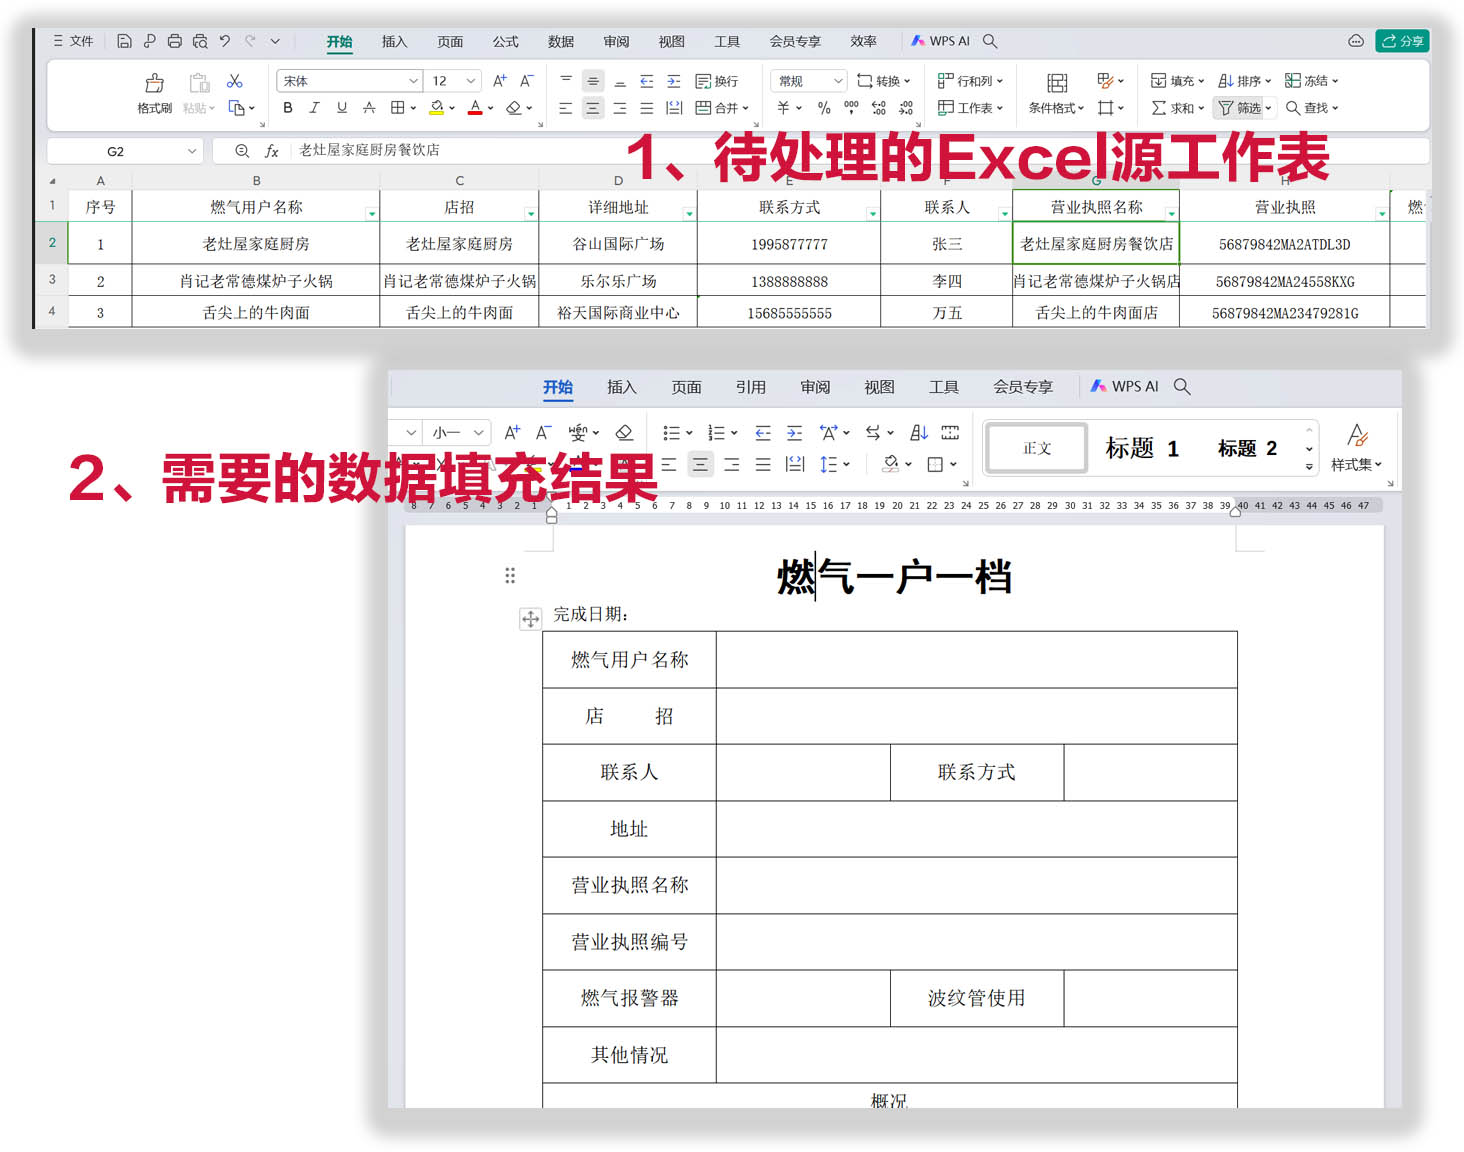Viewport: 1464px width, 1152px height.
Task: Decrease font size in the spreadsheet ribbon
Action: [527, 81]
